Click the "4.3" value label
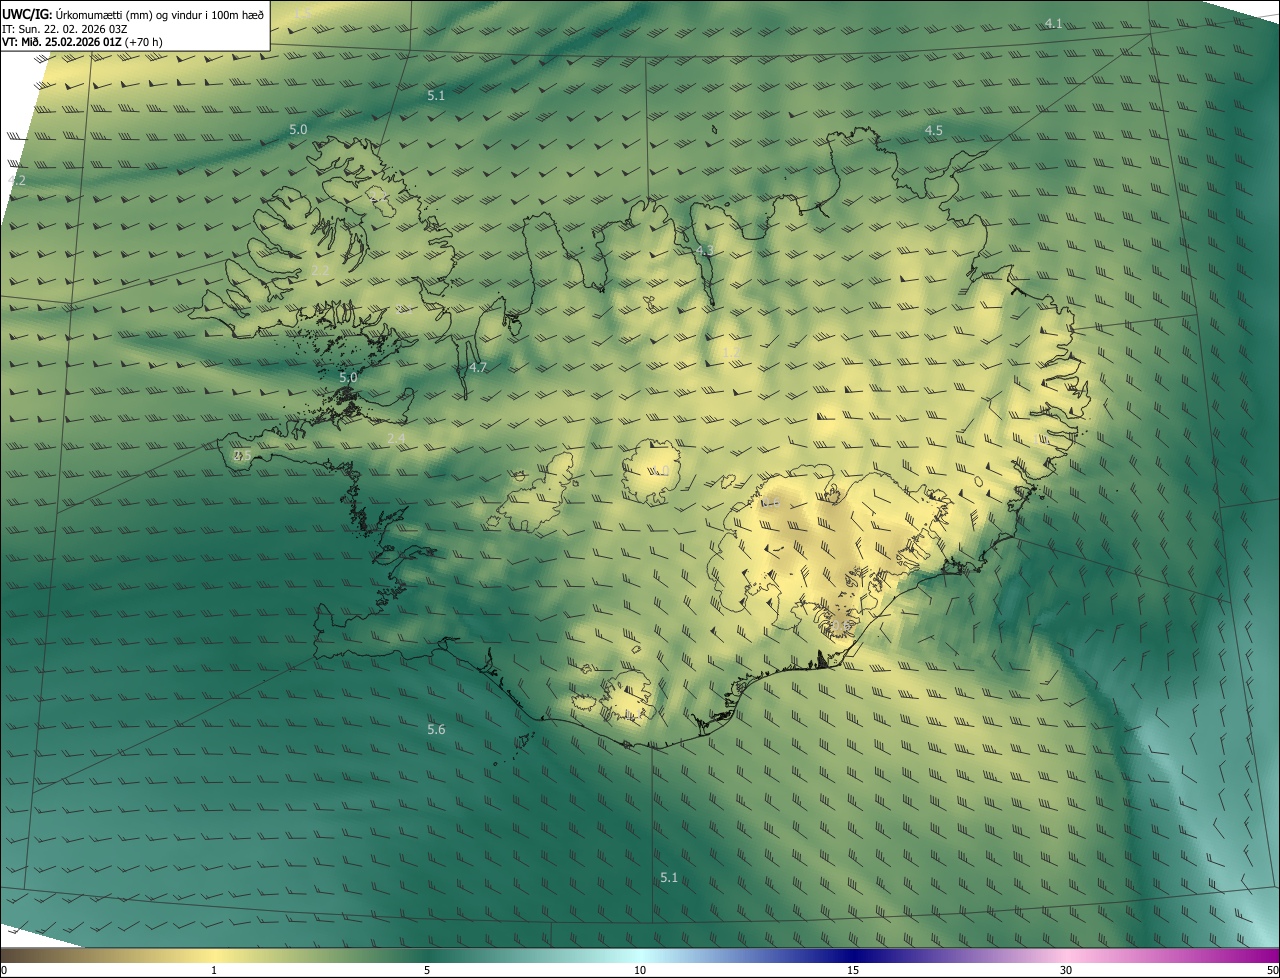The width and height of the screenshot is (1280, 978). pos(704,250)
